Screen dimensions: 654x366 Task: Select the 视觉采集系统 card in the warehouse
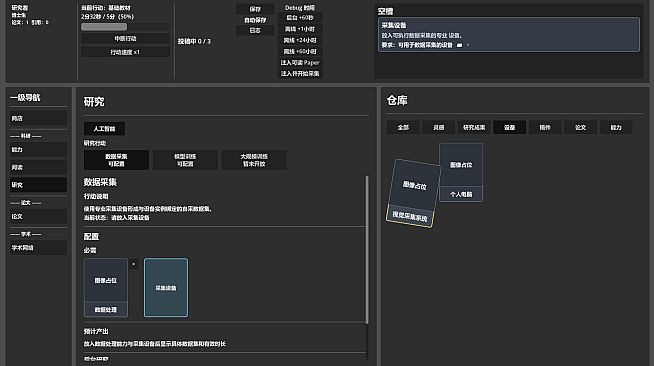tap(413, 193)
